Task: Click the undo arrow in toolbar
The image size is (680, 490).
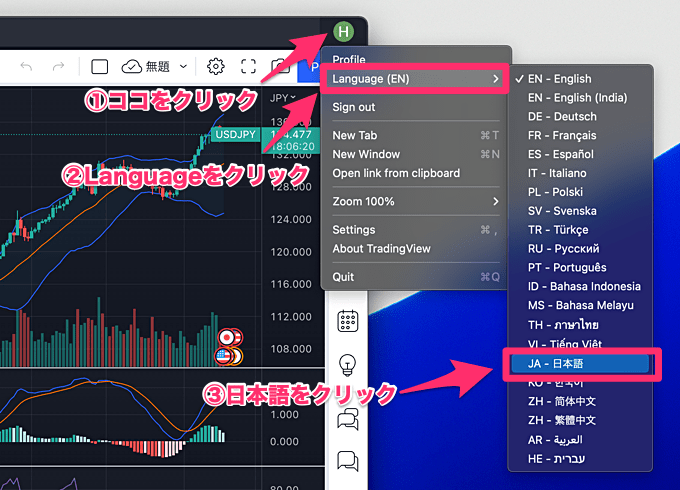Action: (x=27, y=67)
